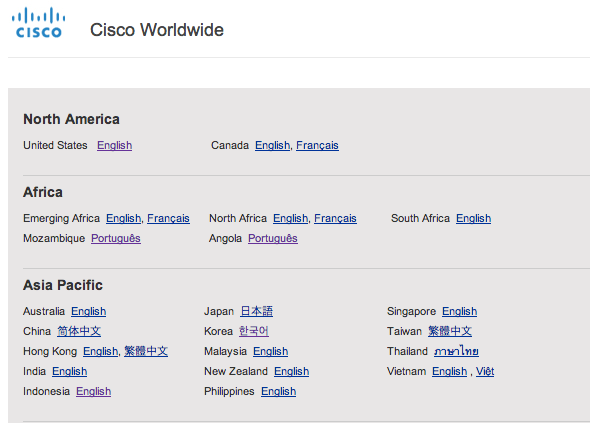
Task: Select Hong Kong Traditional Chinese link
Action: click(146, 351)
